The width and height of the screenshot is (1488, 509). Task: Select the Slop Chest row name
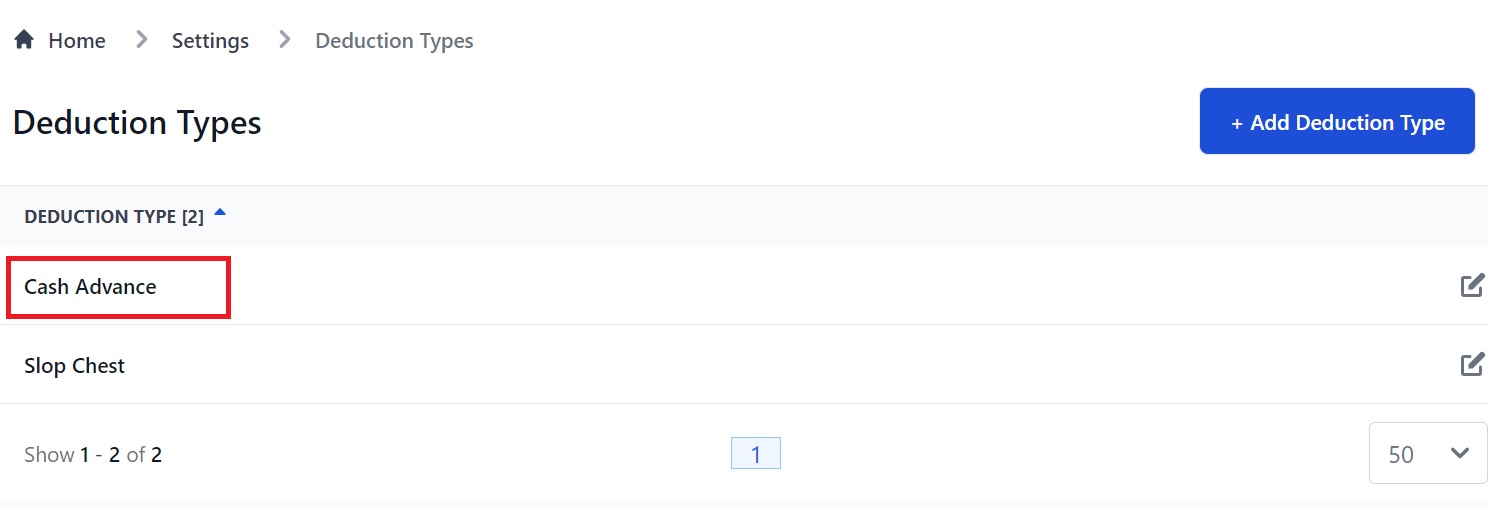pos(74,366)
